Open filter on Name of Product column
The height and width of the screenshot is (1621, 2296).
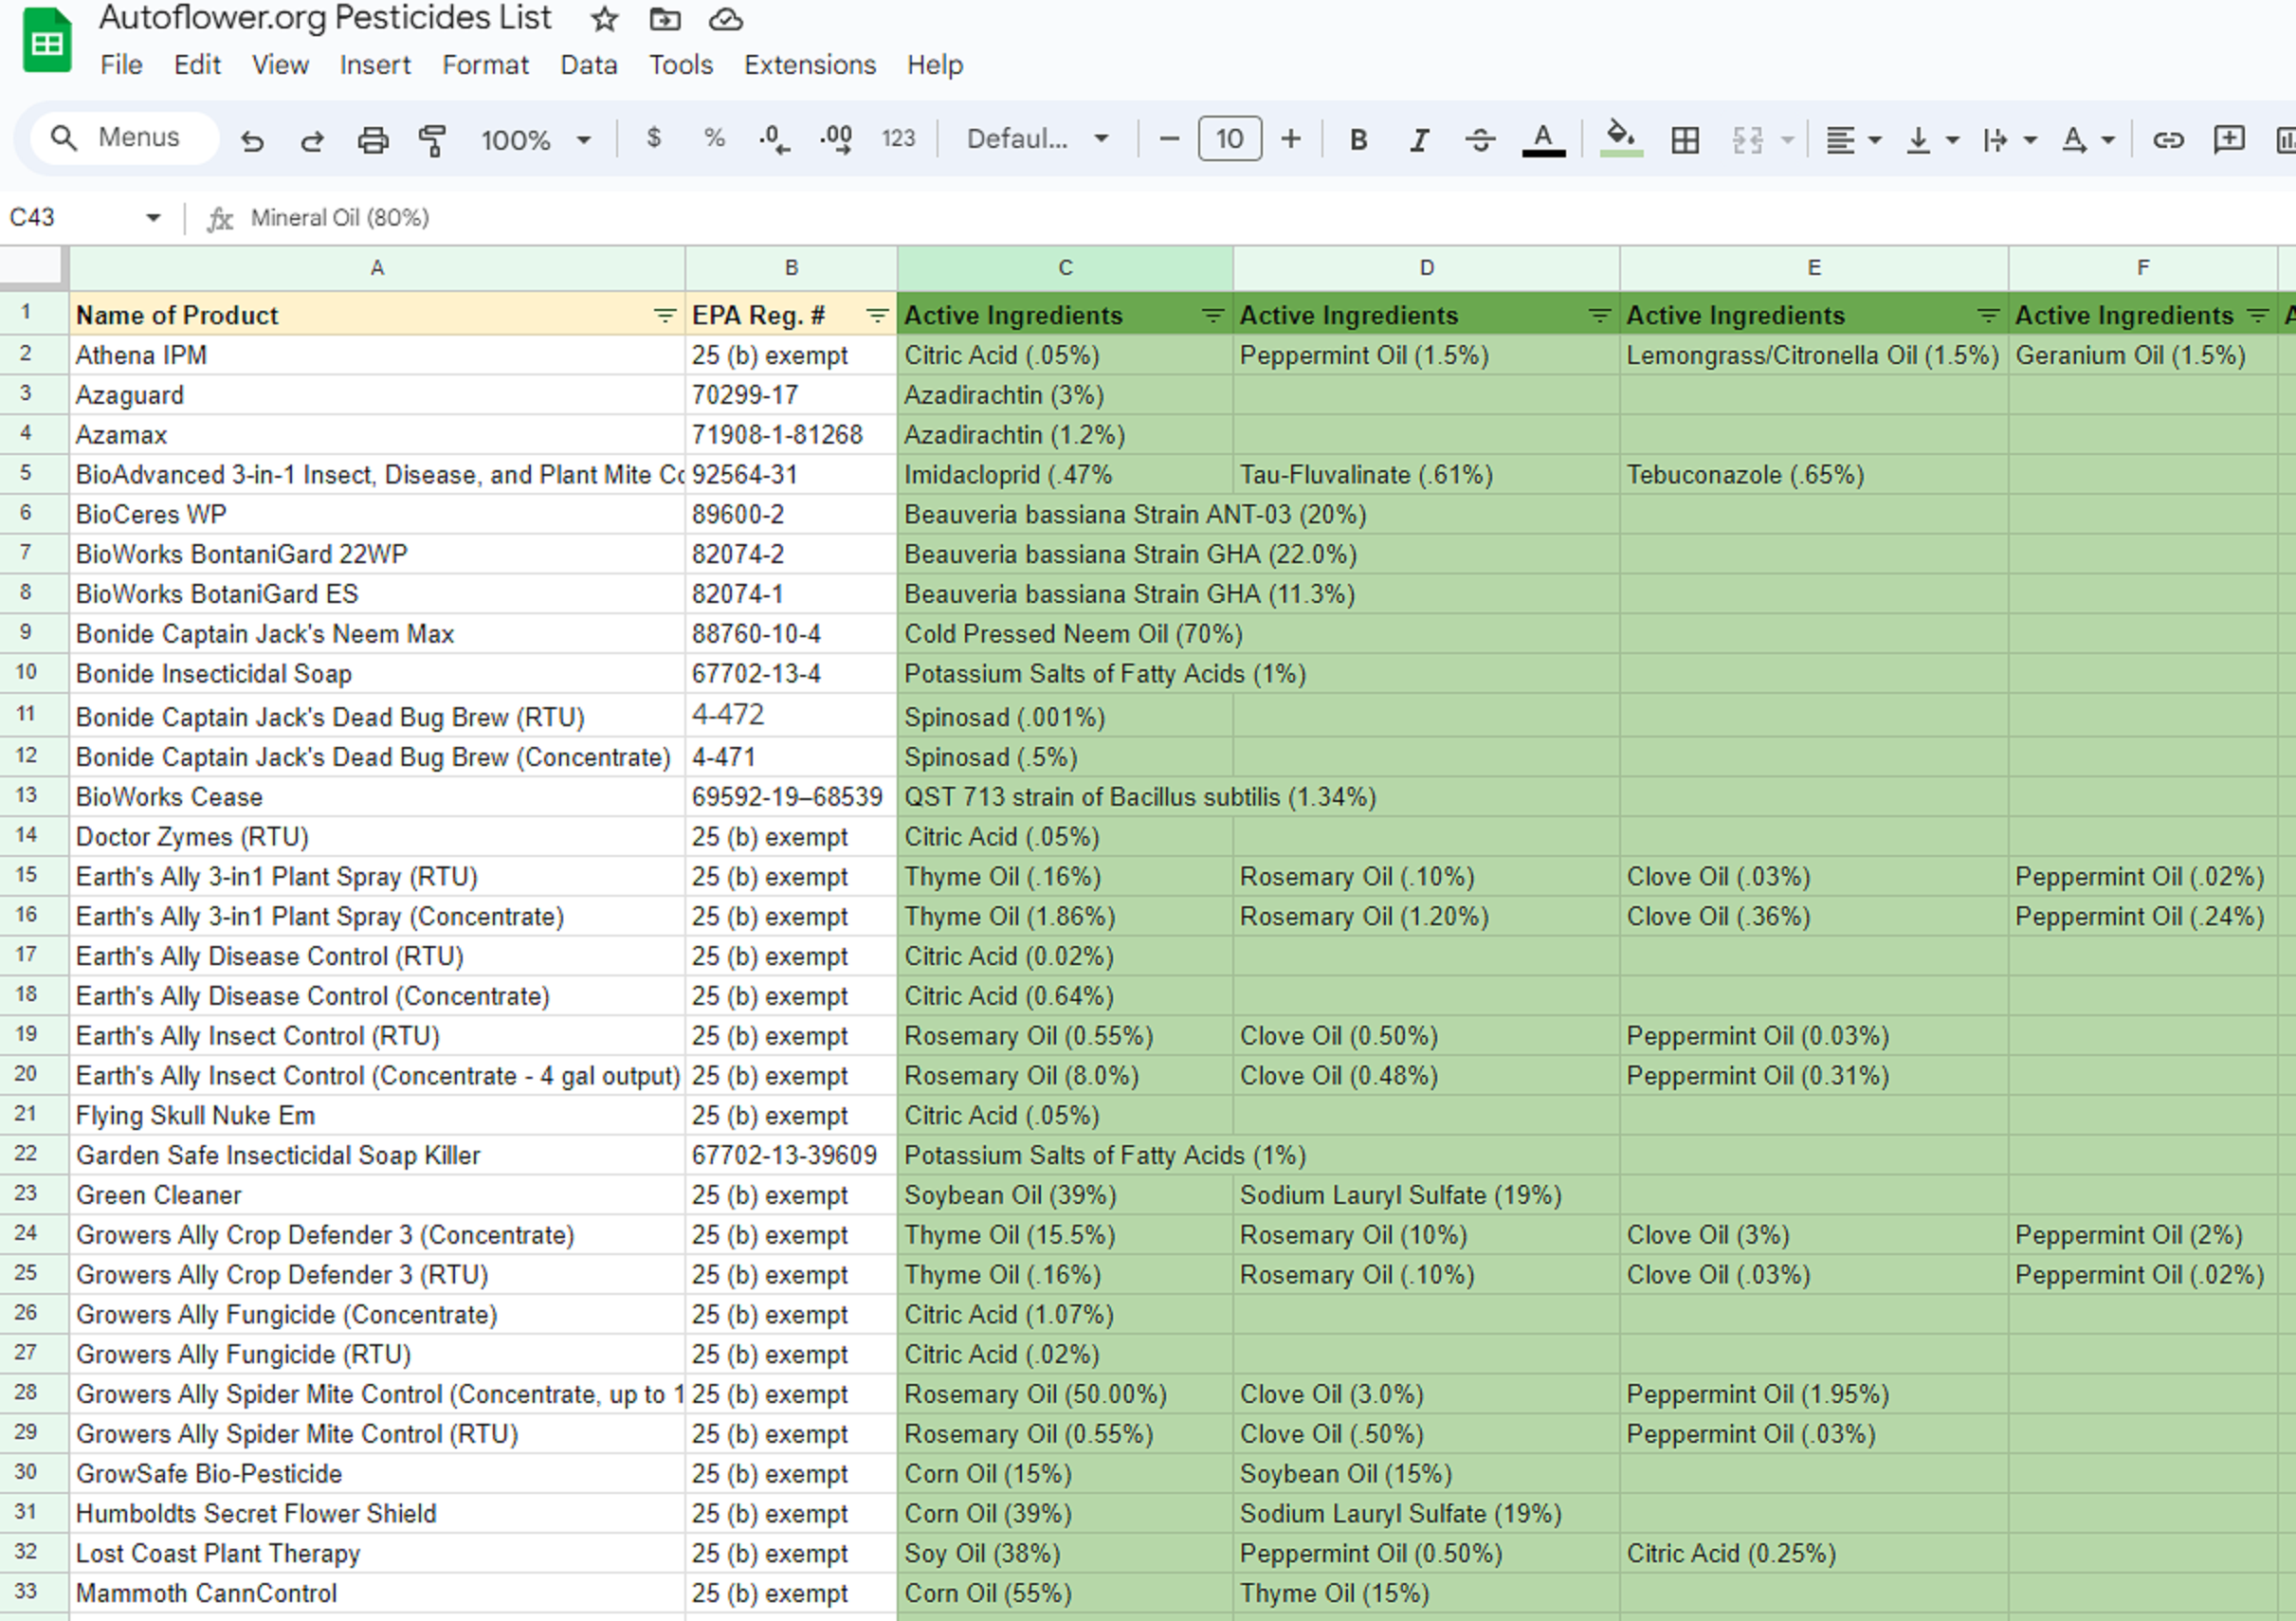pos(664,316)
